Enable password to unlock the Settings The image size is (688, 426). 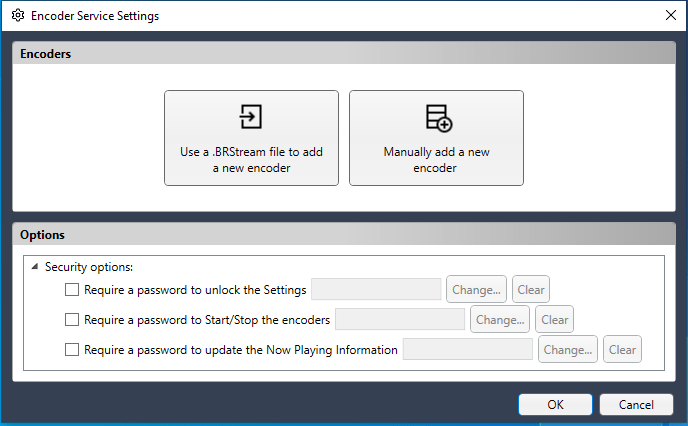pyautogui.click(x=72, y=290)
